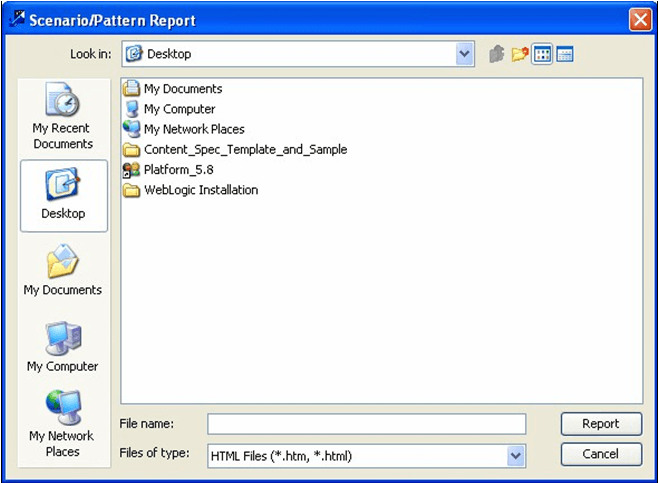Select My Documents icon in file list

[131, 89]
